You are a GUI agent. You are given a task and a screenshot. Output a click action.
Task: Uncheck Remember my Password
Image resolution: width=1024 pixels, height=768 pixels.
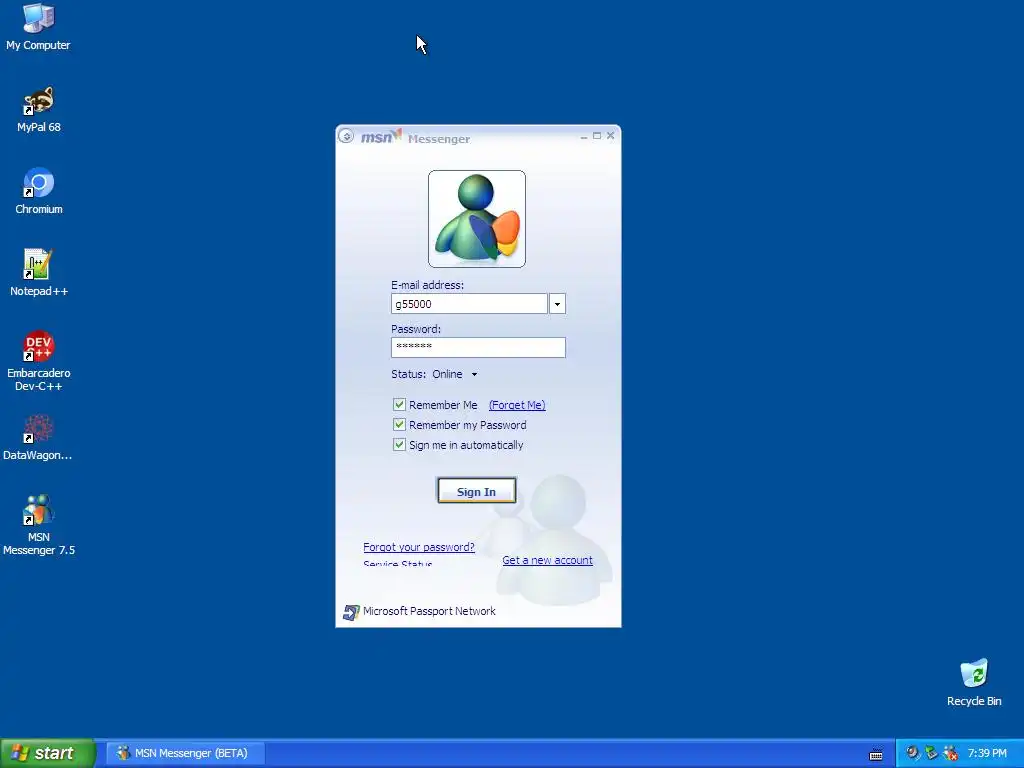coord(399,424)
